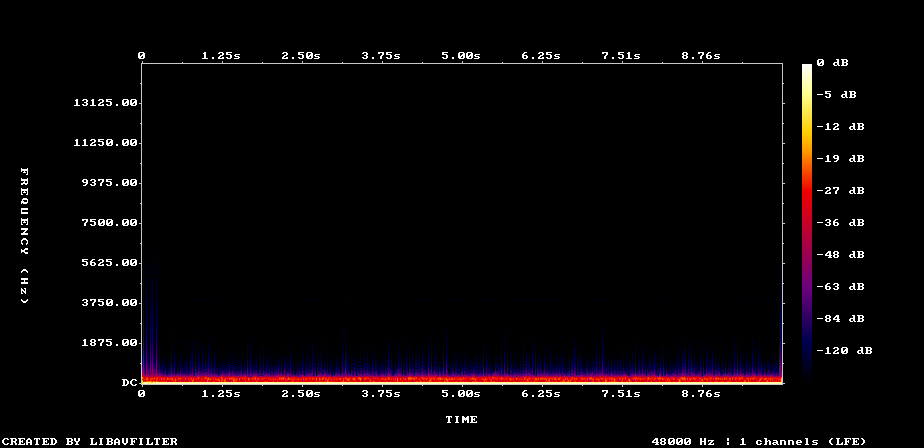This screenshot has height=448, width=924.
Task: Click the bottom 5.00s time label
Action: click(x=461, y=394)
